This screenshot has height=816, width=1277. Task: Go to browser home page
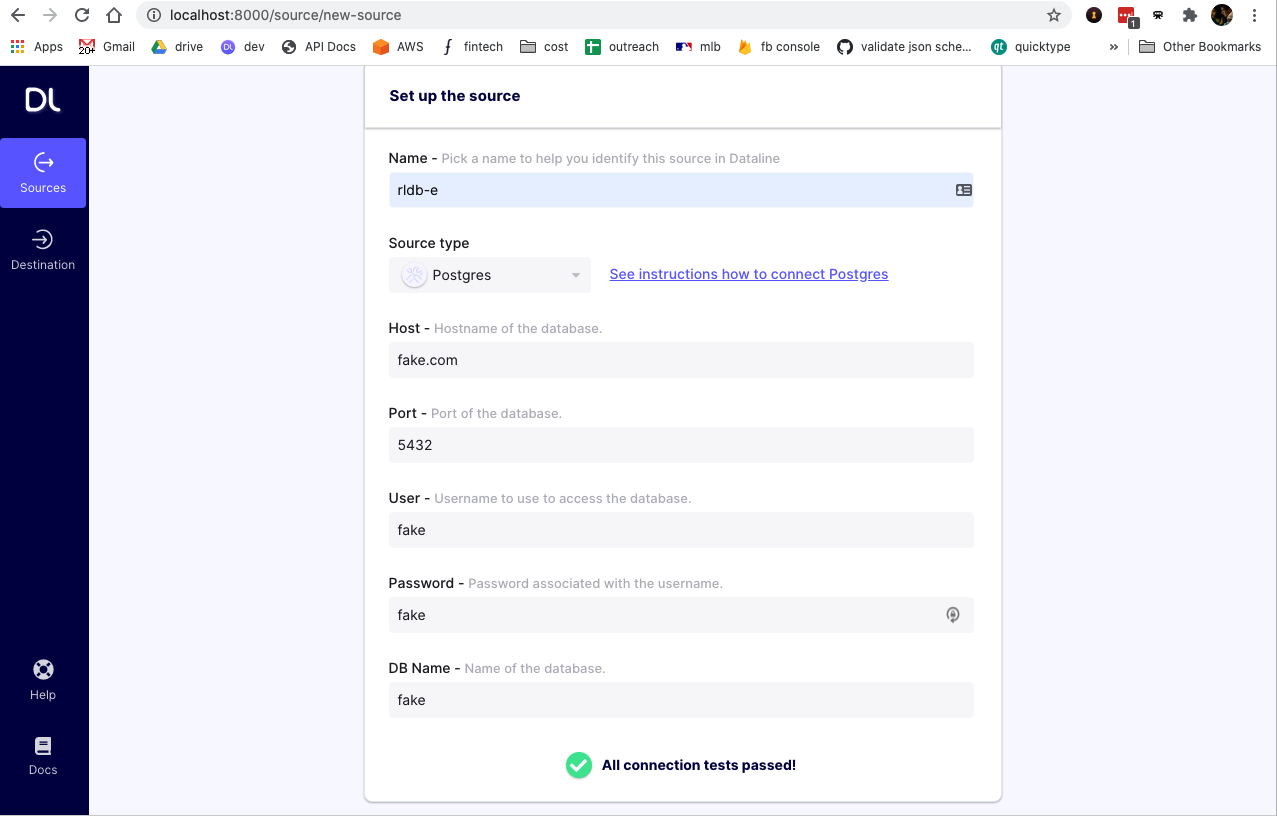114,15
